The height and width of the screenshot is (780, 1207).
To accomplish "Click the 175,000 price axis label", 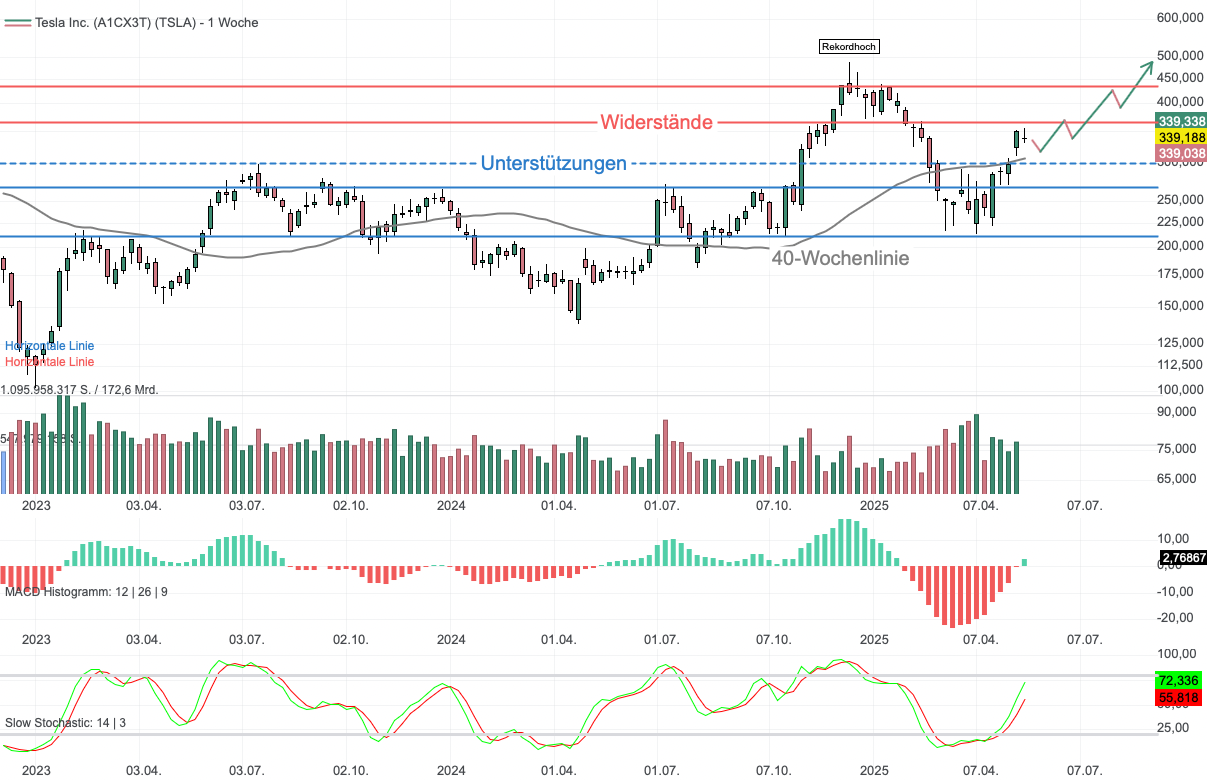I will coord(1180,274).
